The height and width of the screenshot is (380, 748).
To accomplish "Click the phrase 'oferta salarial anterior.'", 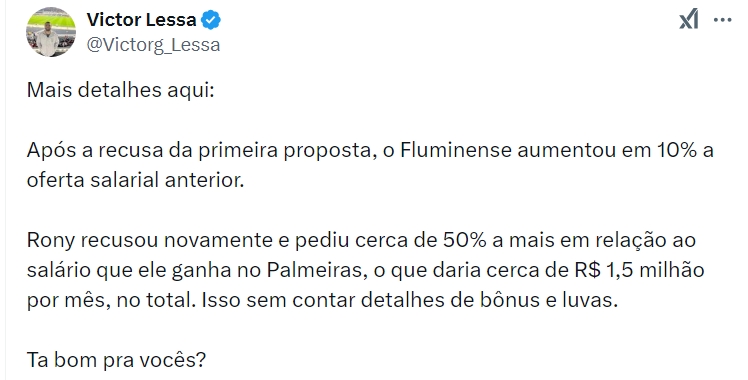I will [x=135, y=180].
